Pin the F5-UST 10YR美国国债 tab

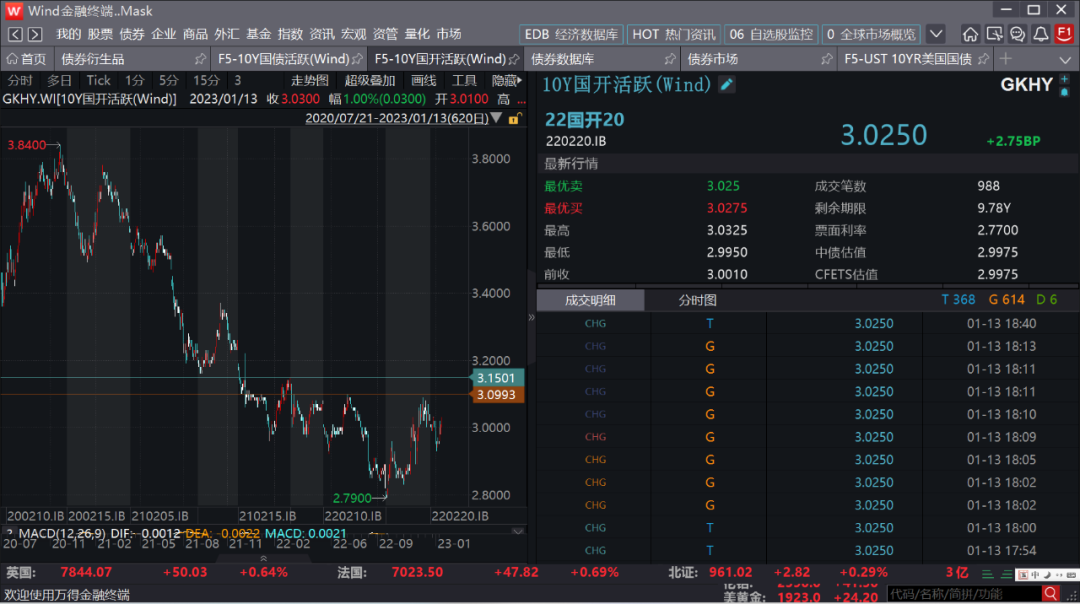984,59
